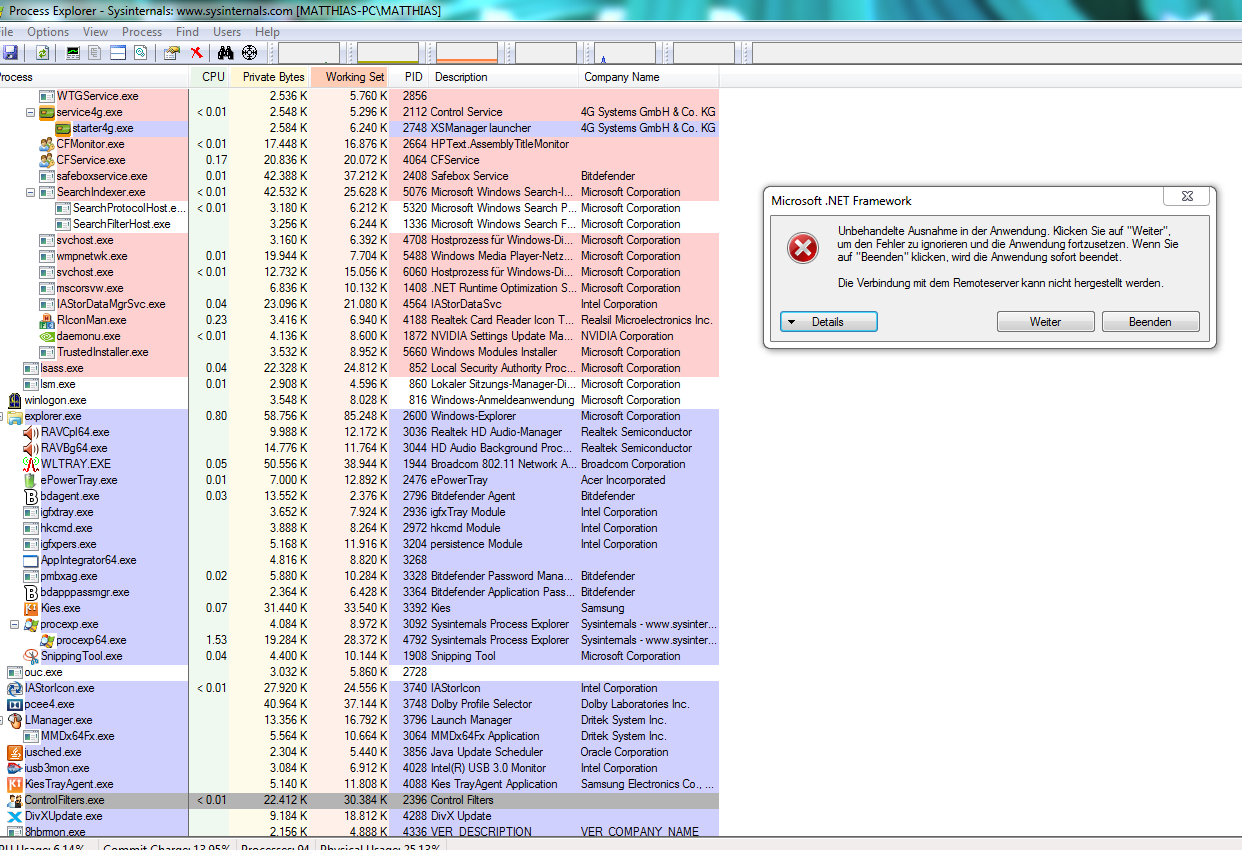Image resolution: width=1242 pixels, height=850 pixels.
Task: Click 'NVIDIA Corporation' company name cell
Action: coord(628,336)
